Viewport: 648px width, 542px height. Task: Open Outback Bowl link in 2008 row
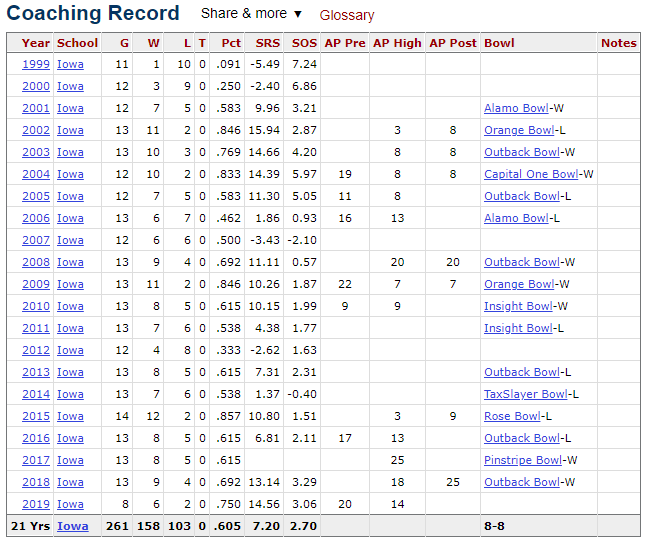pos(522,262)
